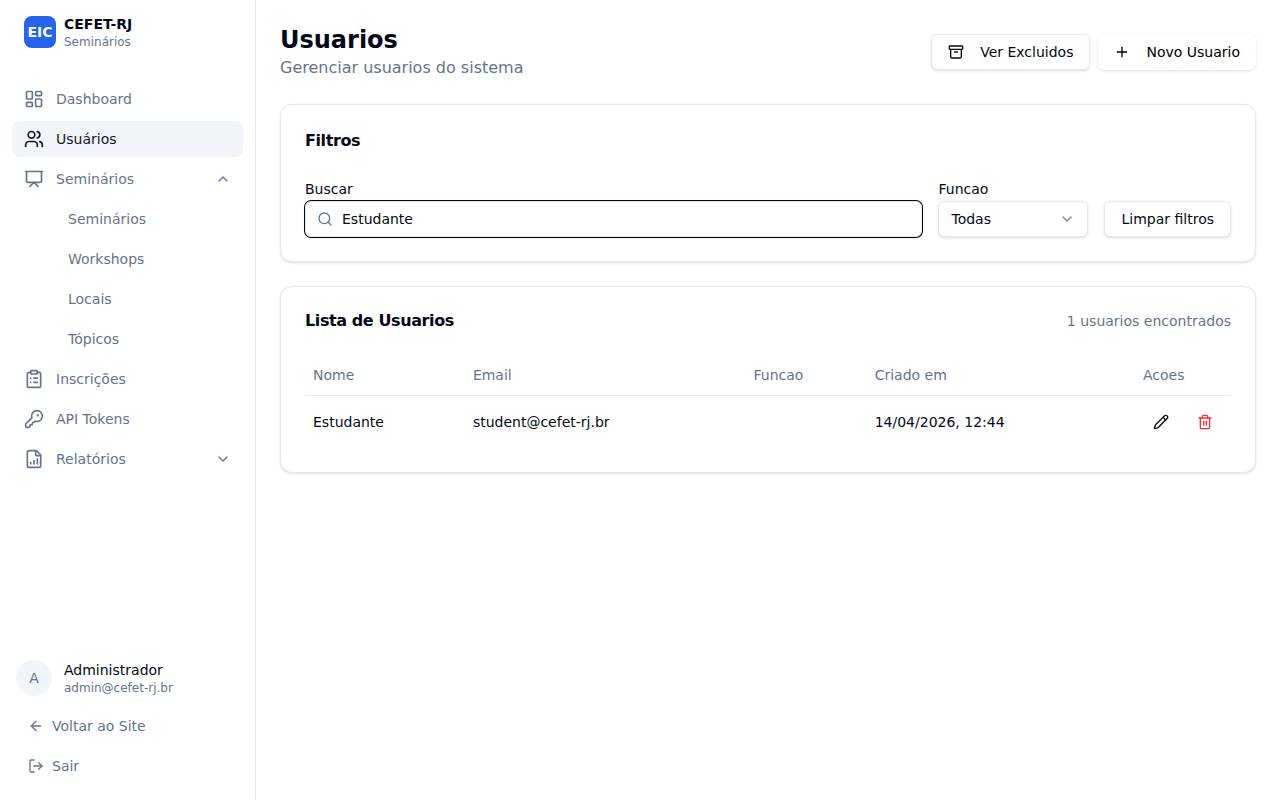Open API Tokens page label
This screenshot has width=1280, height=800.
pyautogui.click(x=93, y=419)
